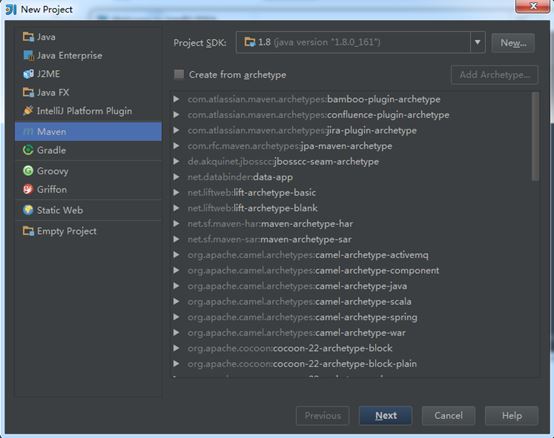Screen dimensions: 554x438
Task: Expand the bamboo-plugin-archetype tree node
Action: (x=176, y=99)
